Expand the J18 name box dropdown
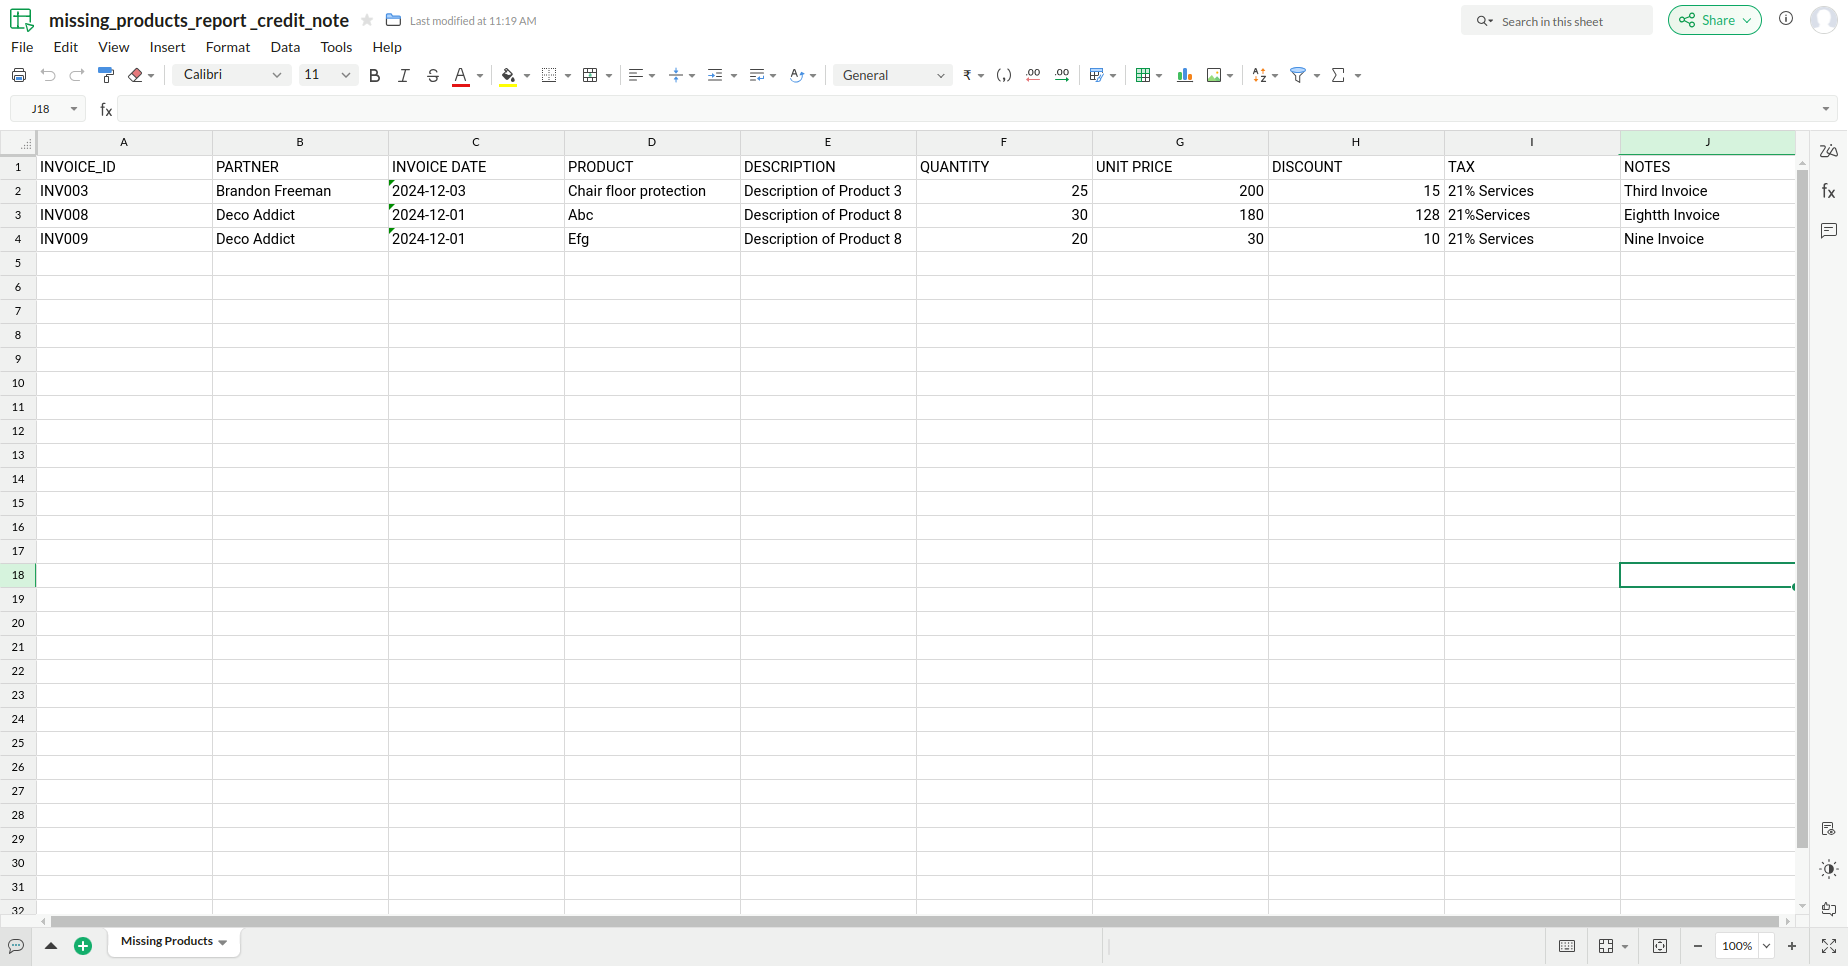This screenshot has height=966, width=1848. point(74,109)
